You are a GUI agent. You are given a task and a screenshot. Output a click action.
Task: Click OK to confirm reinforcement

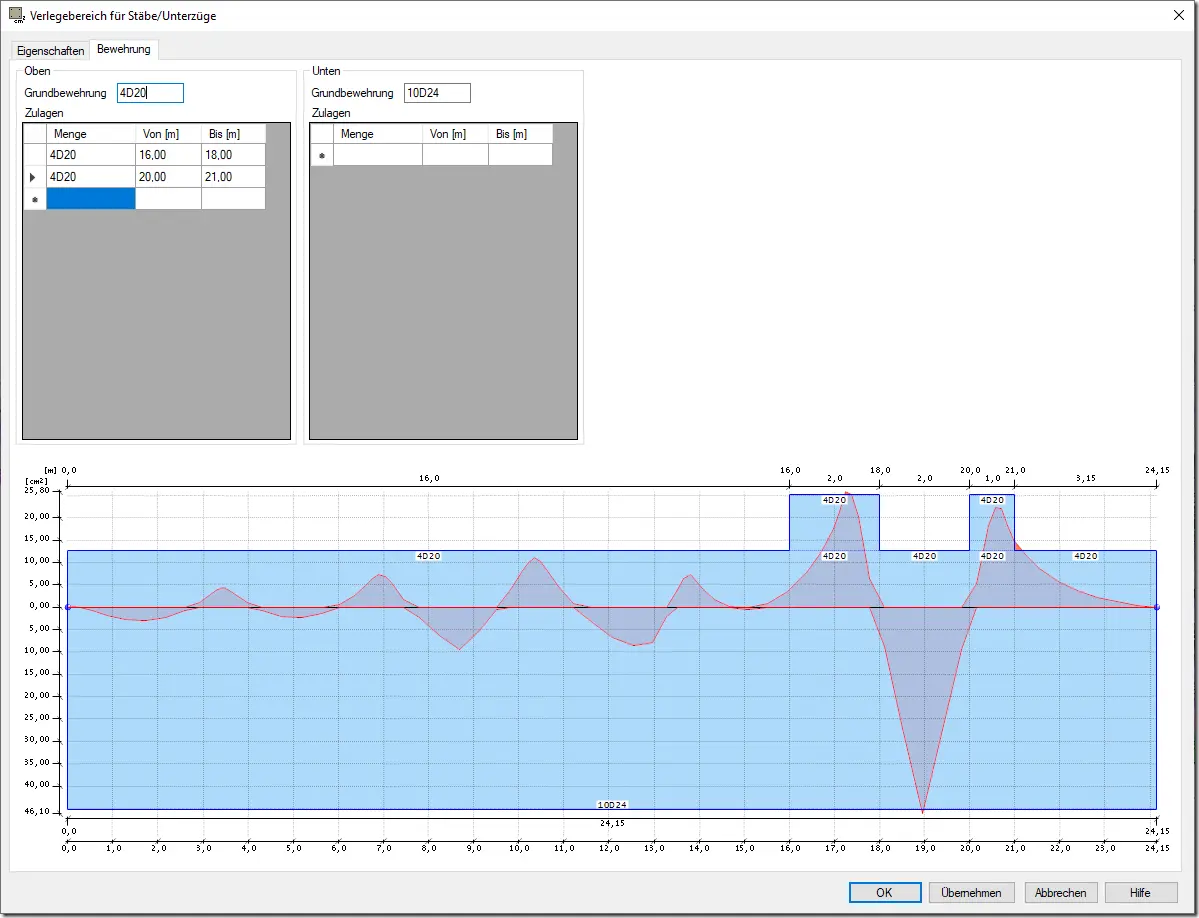885,892
